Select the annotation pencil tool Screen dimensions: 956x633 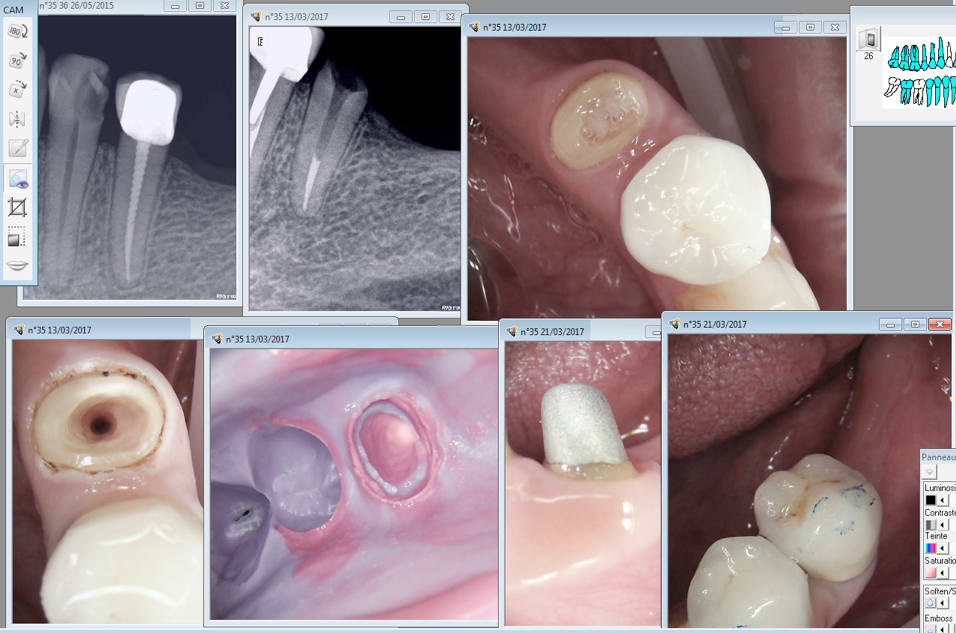17,148
